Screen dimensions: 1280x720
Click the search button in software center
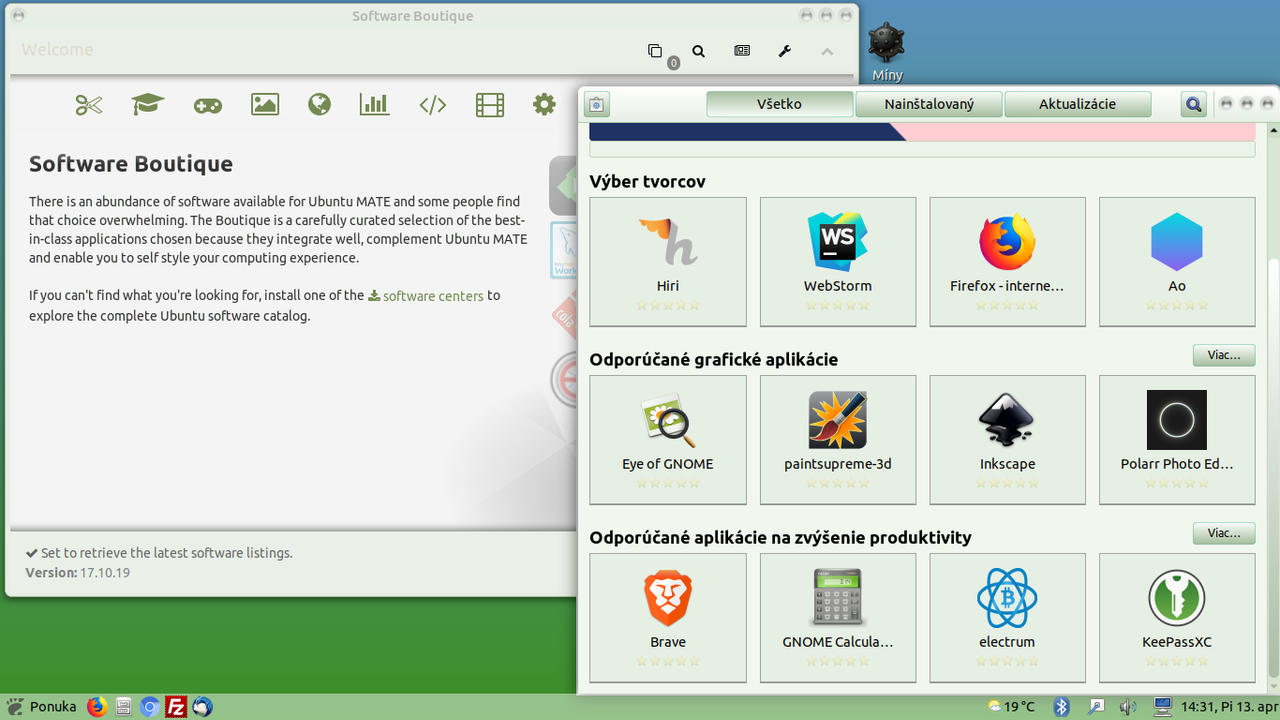[1194, 104]
